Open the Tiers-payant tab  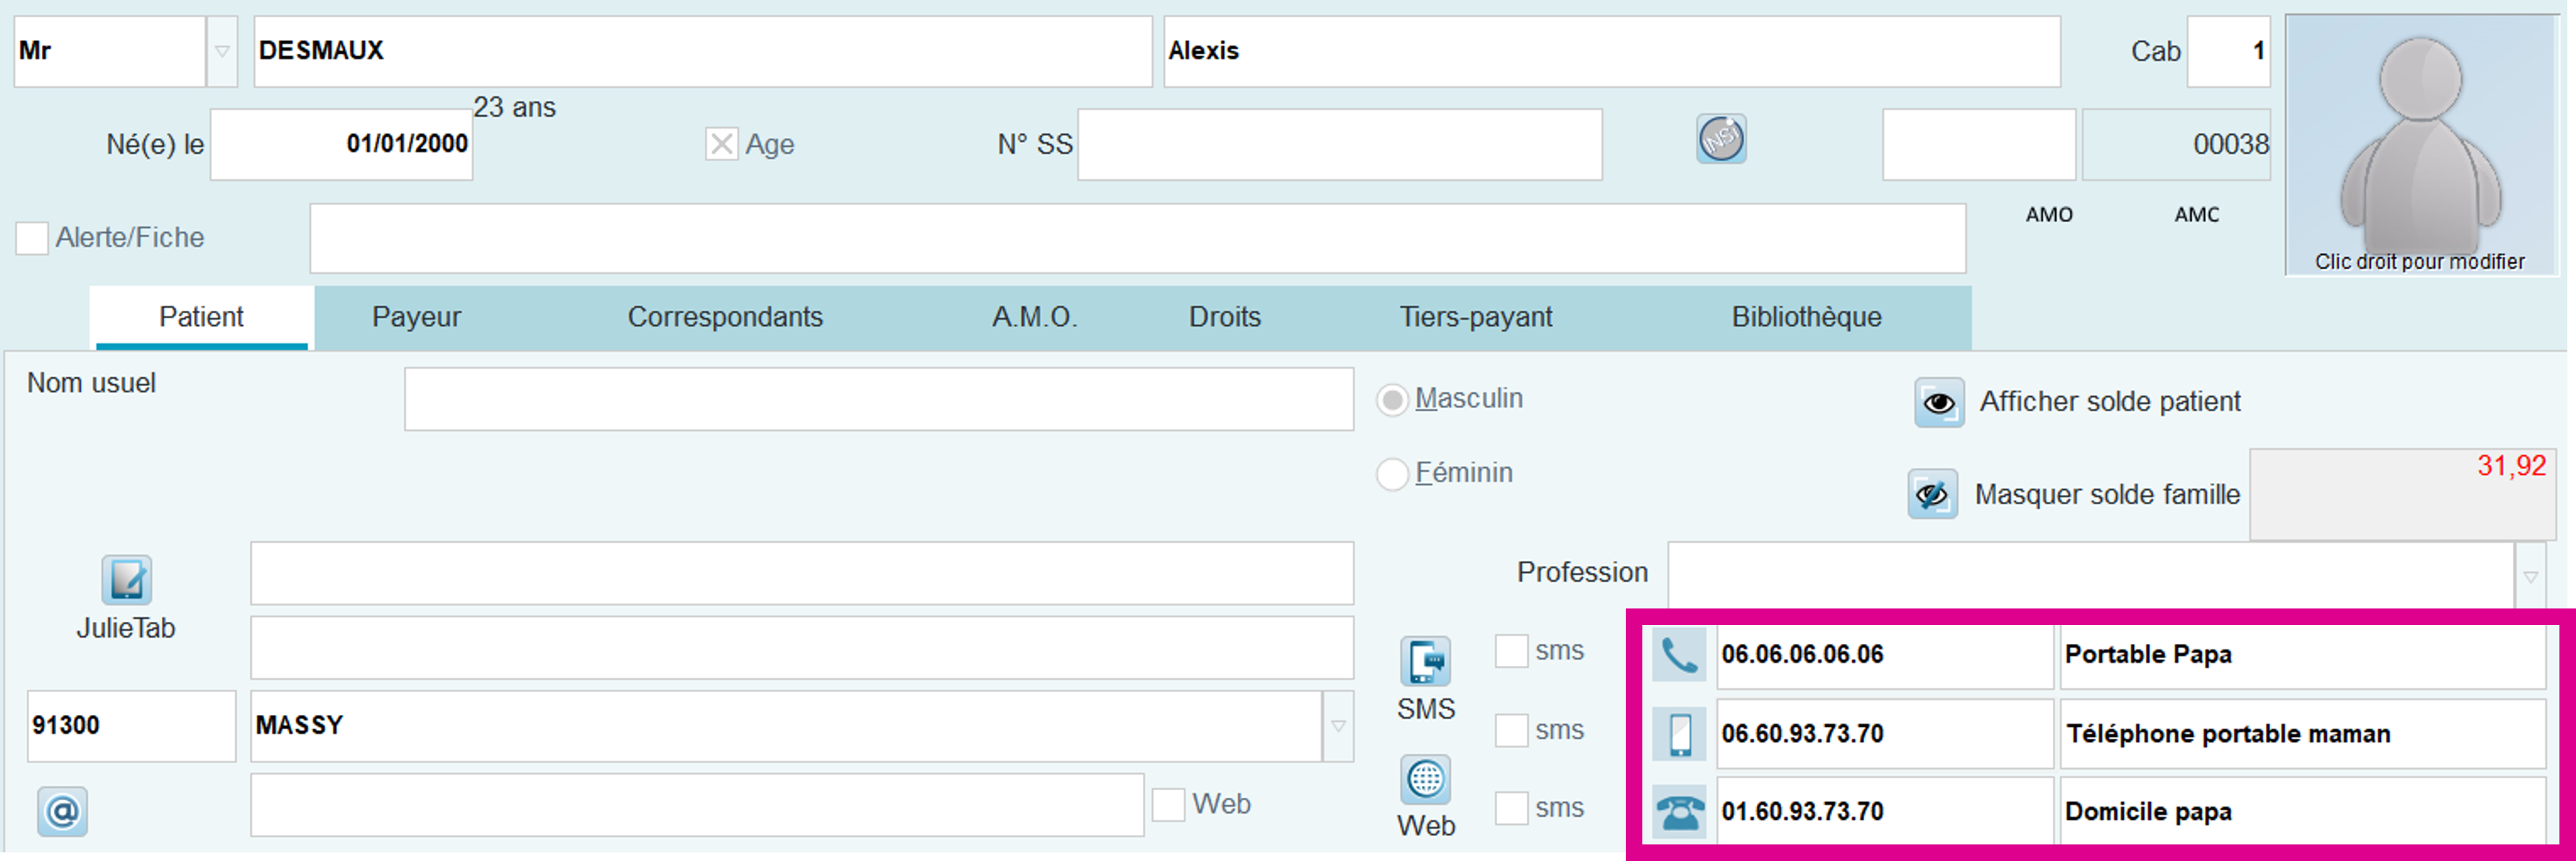tap(1475, 317)
